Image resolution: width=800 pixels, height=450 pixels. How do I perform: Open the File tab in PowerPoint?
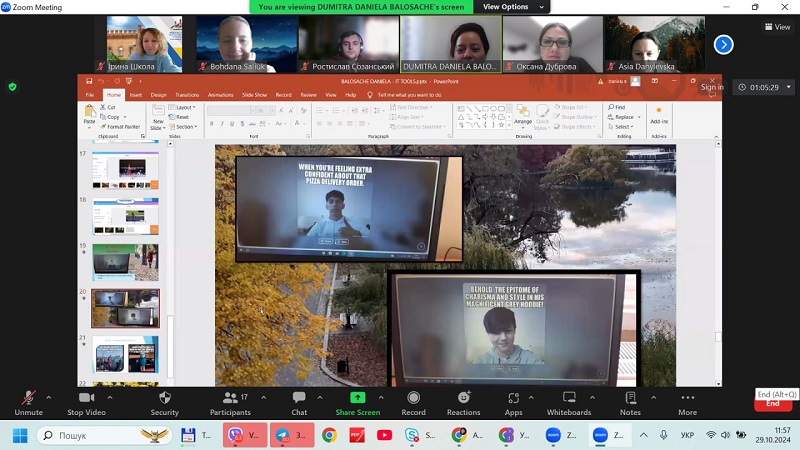coord(90,95)
